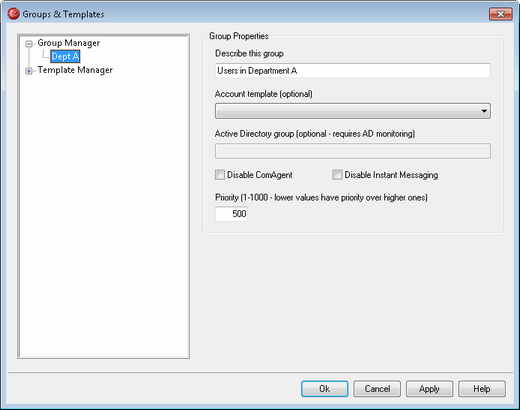The width and height of the screenshot is (520, 410).
Task: Click the Account template dropdown arrow
Action: tap(484, 111)
